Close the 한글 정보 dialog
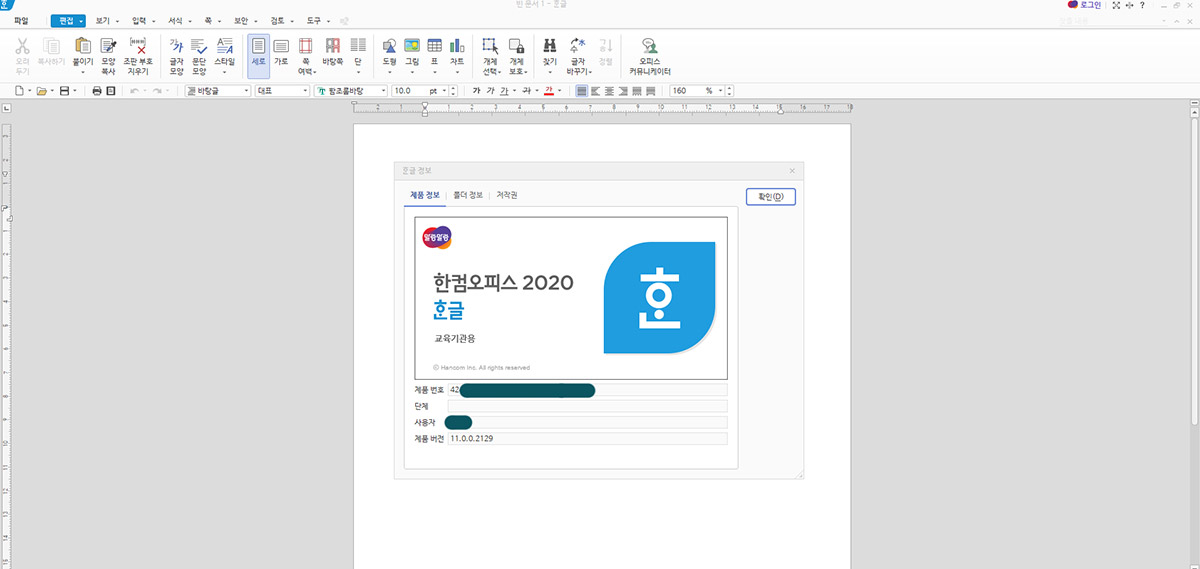 pyautogui.click(x=792, y=171)
